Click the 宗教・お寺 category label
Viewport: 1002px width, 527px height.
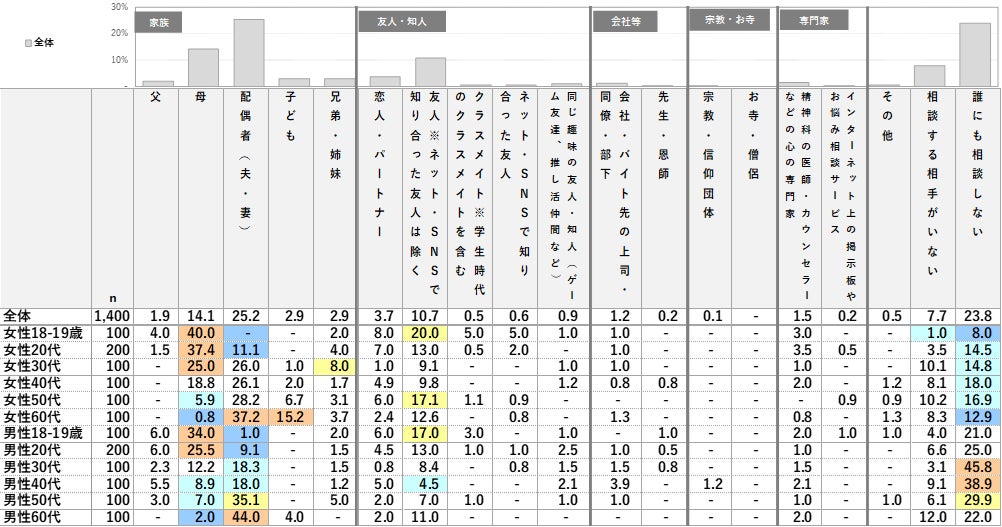coord(729,20)
